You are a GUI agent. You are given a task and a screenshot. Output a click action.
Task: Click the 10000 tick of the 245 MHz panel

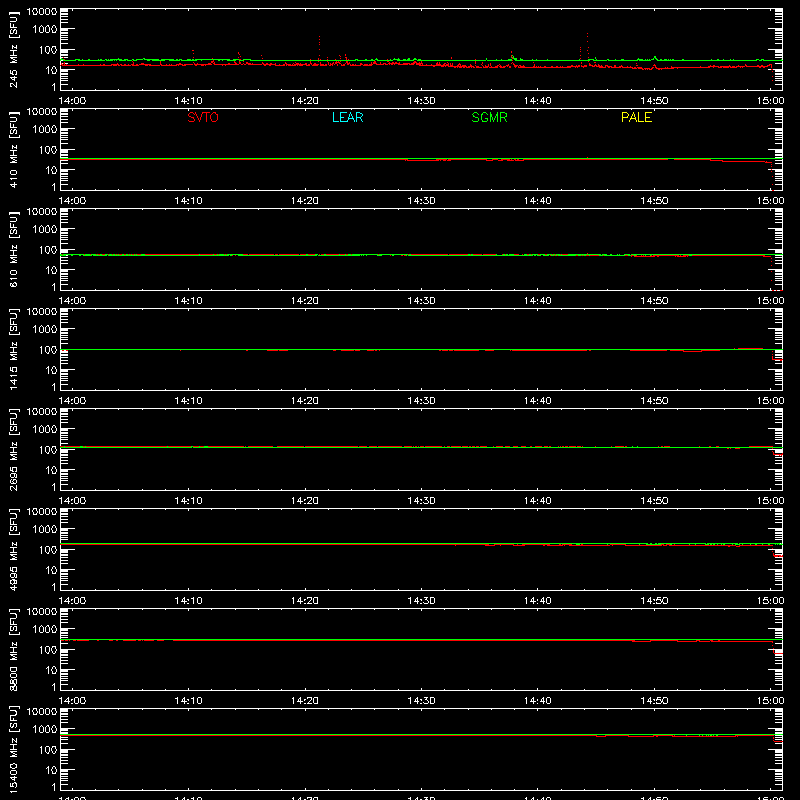(42, 12)
